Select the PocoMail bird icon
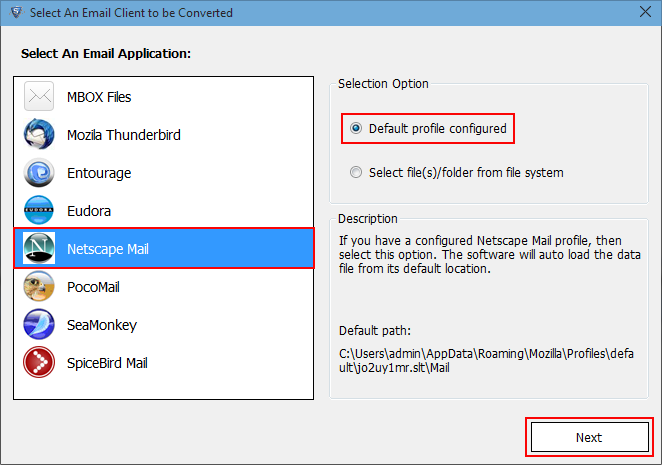The height and width of the screenshot is (465, 662). coord(39,286)
